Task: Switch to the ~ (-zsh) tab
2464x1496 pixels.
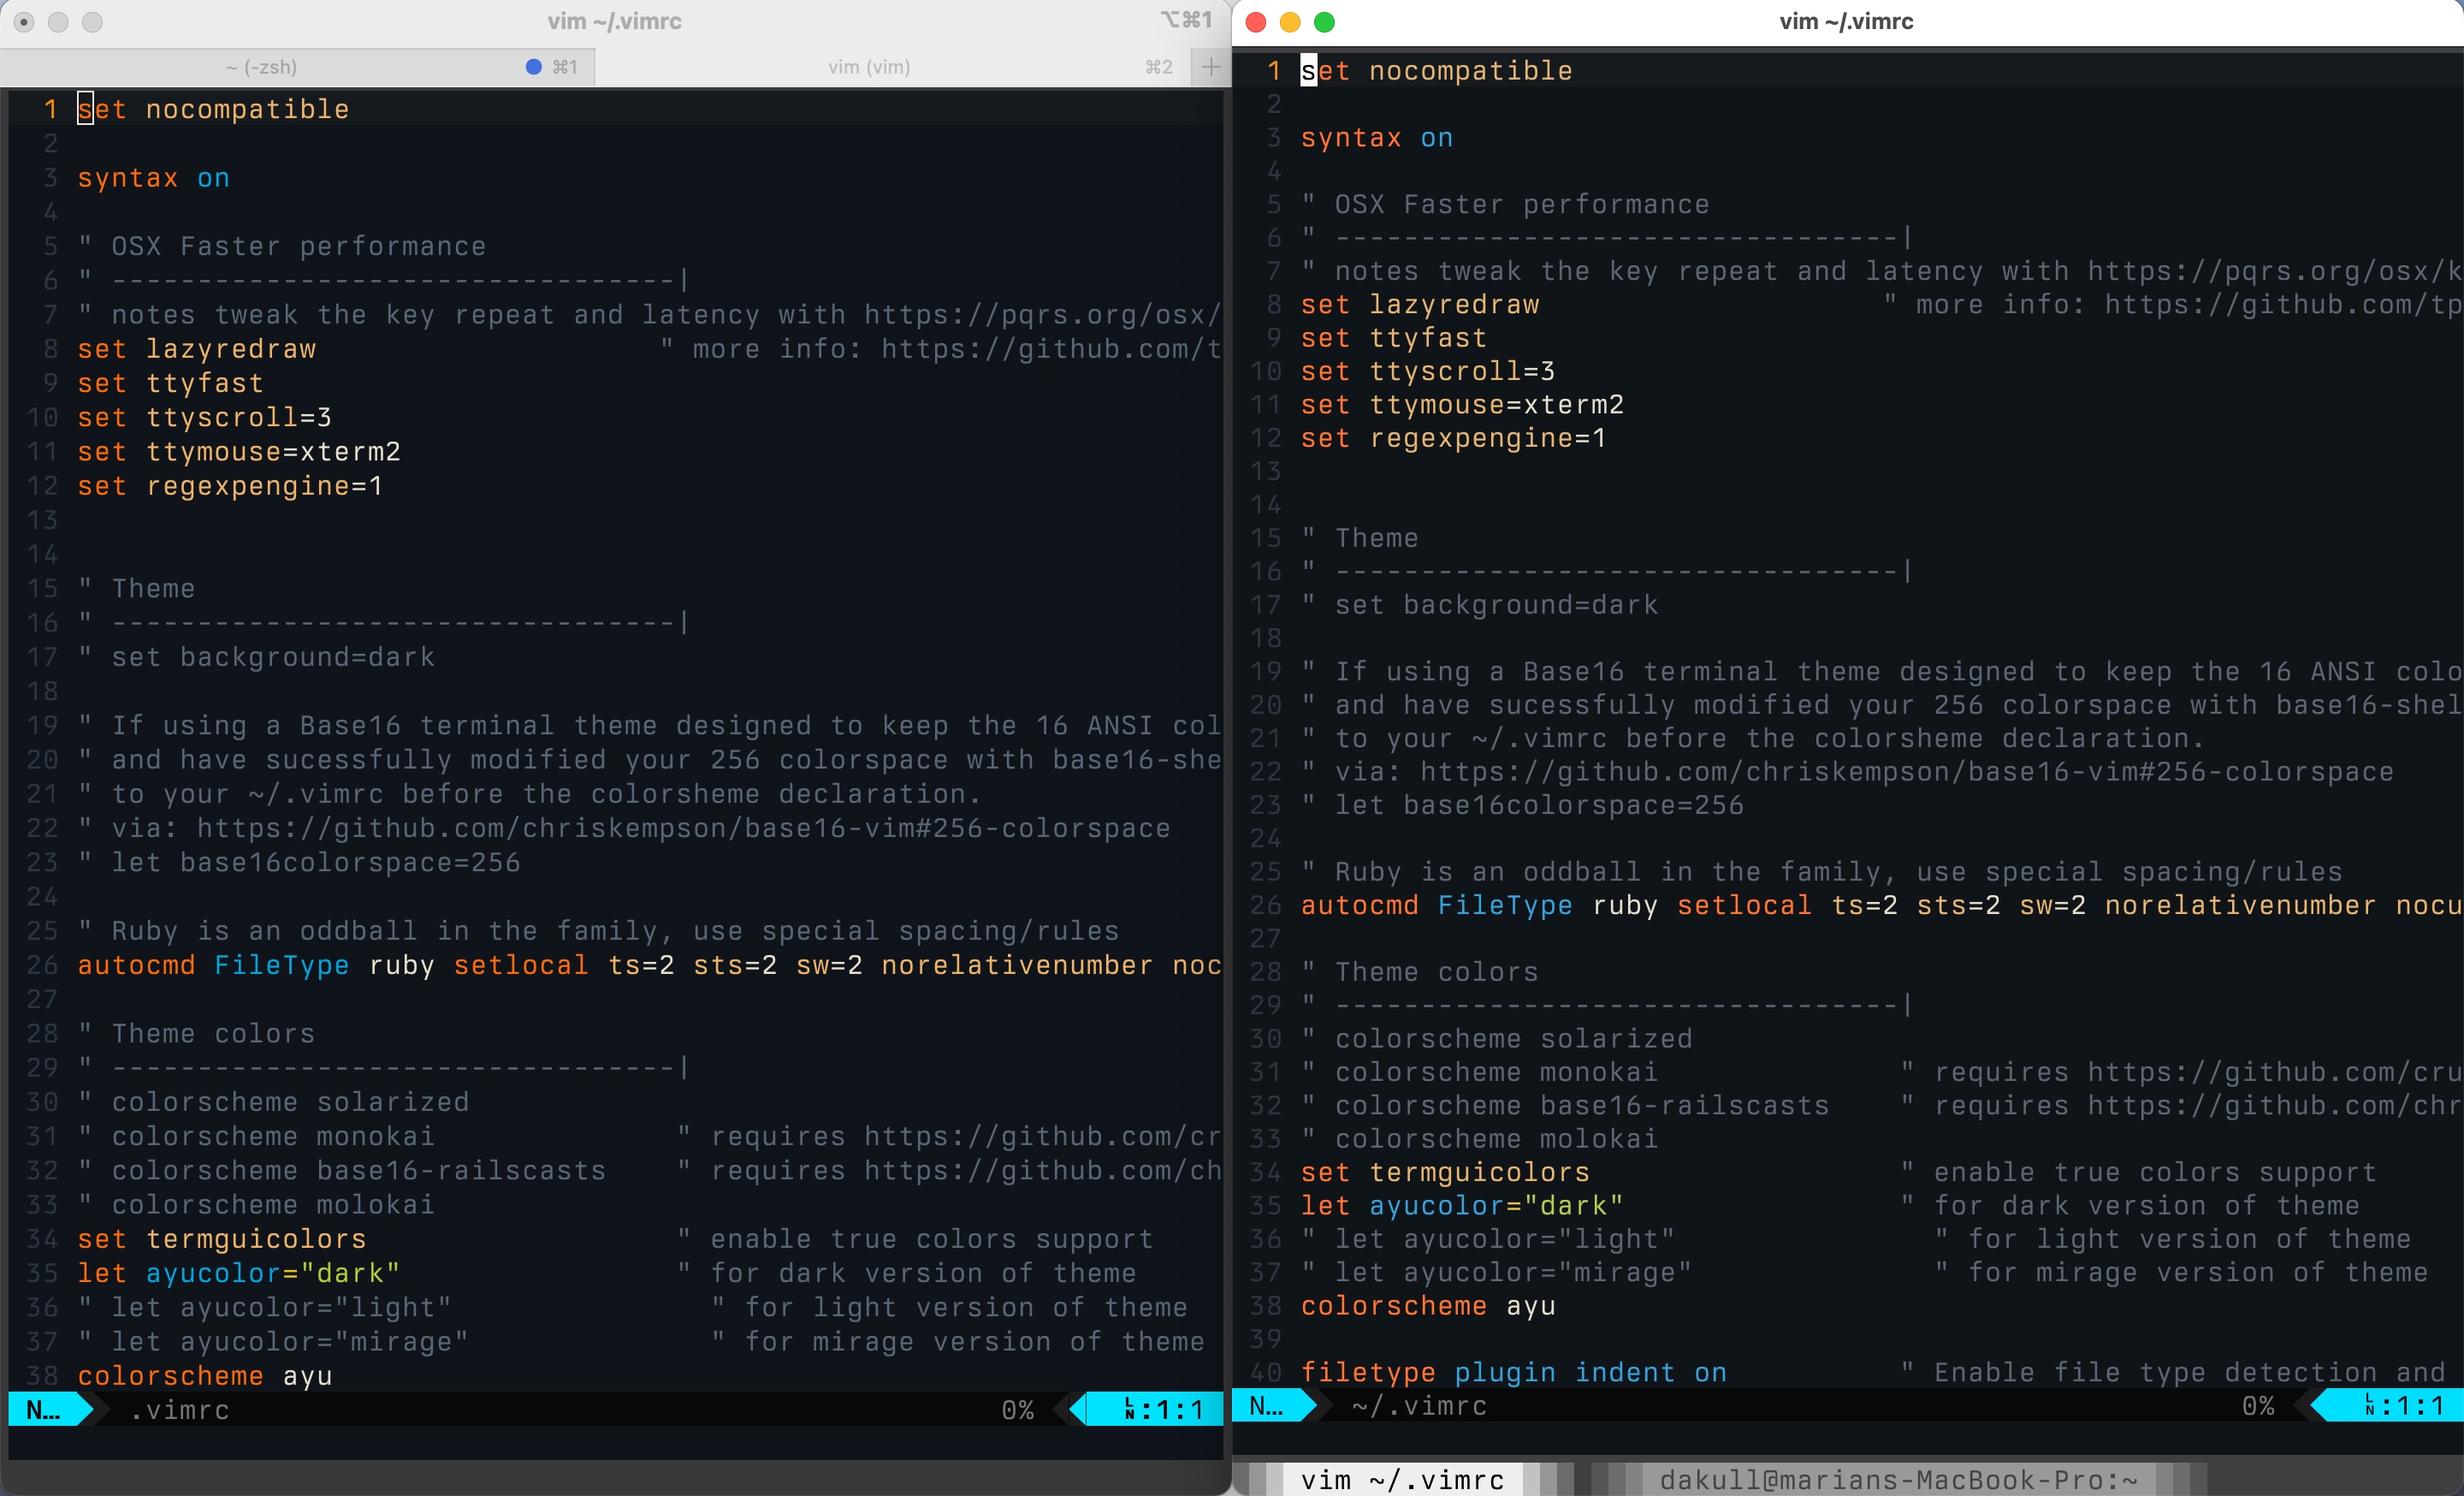Action: click(262, 67)
